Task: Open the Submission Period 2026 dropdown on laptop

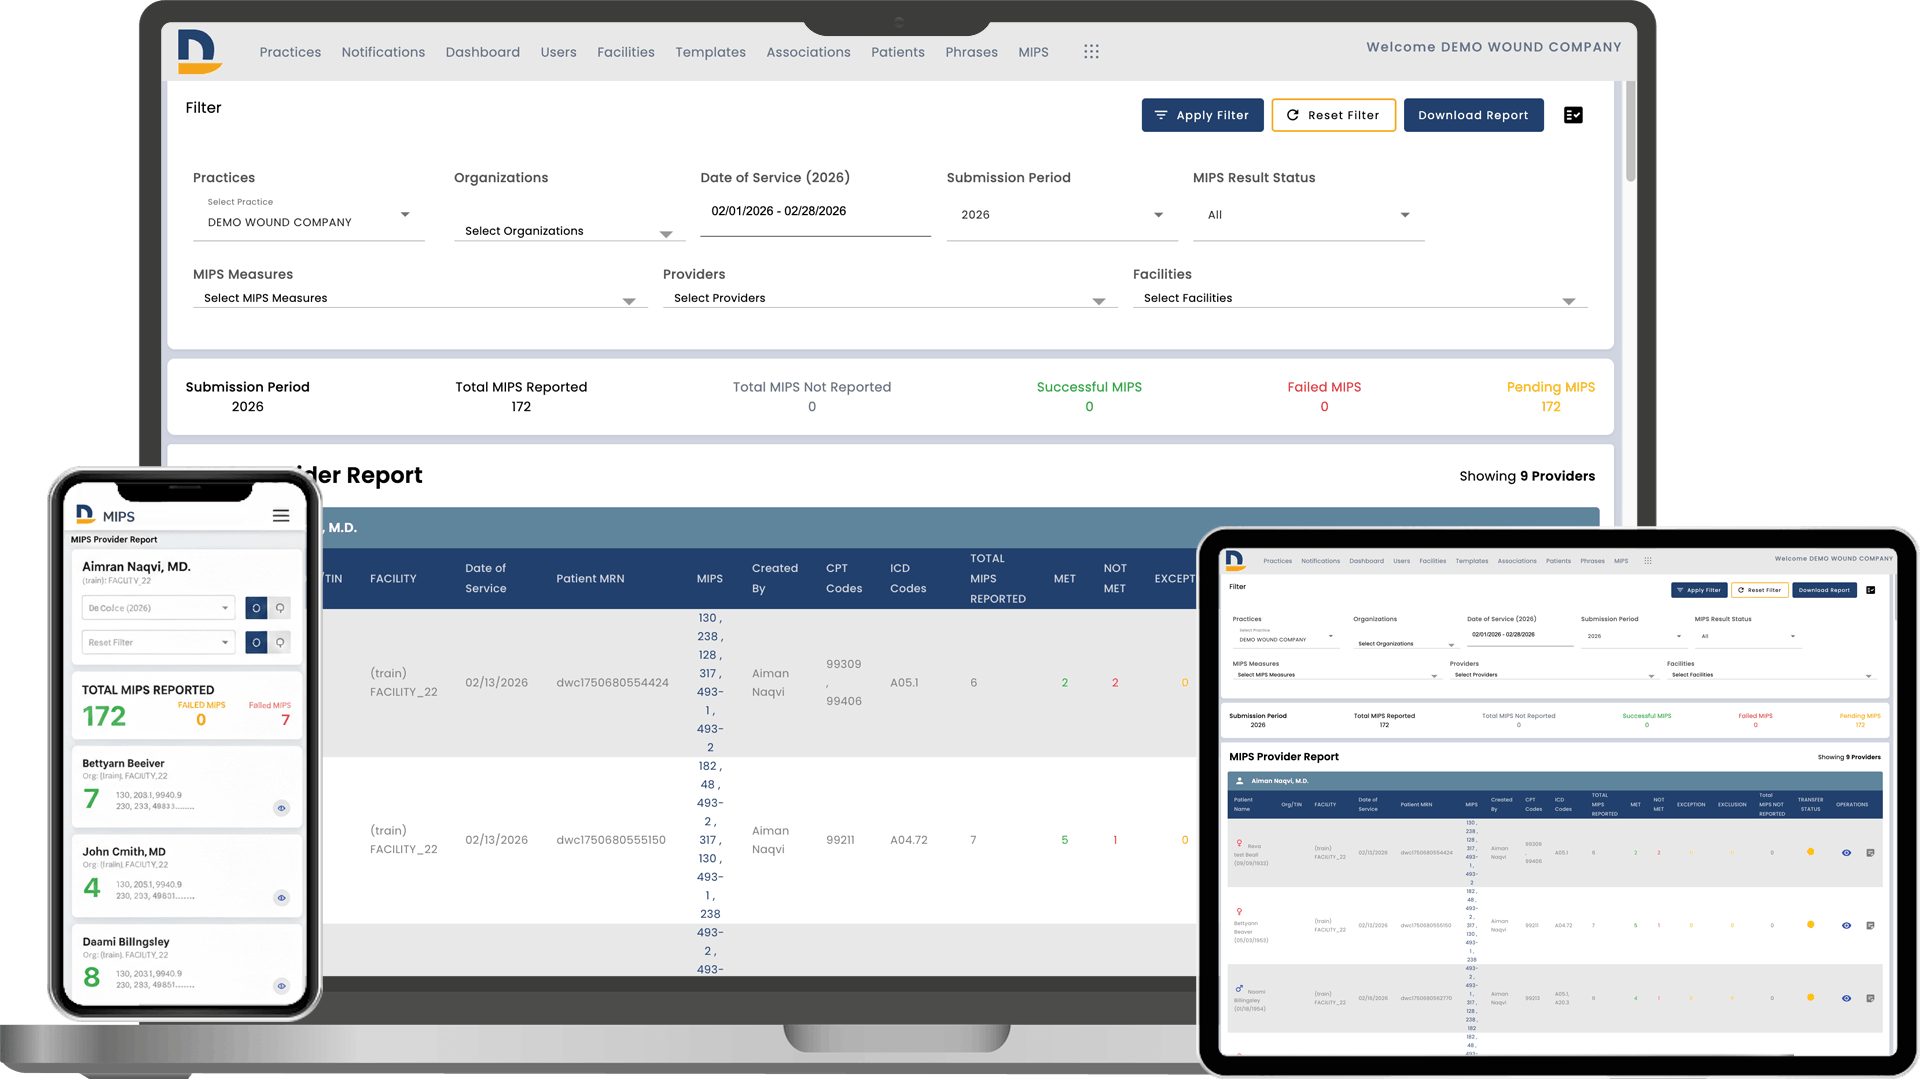Action: (1061, 215)
